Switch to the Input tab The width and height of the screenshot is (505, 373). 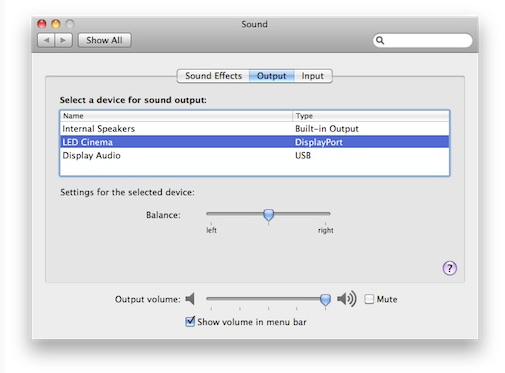click(313, 76)
